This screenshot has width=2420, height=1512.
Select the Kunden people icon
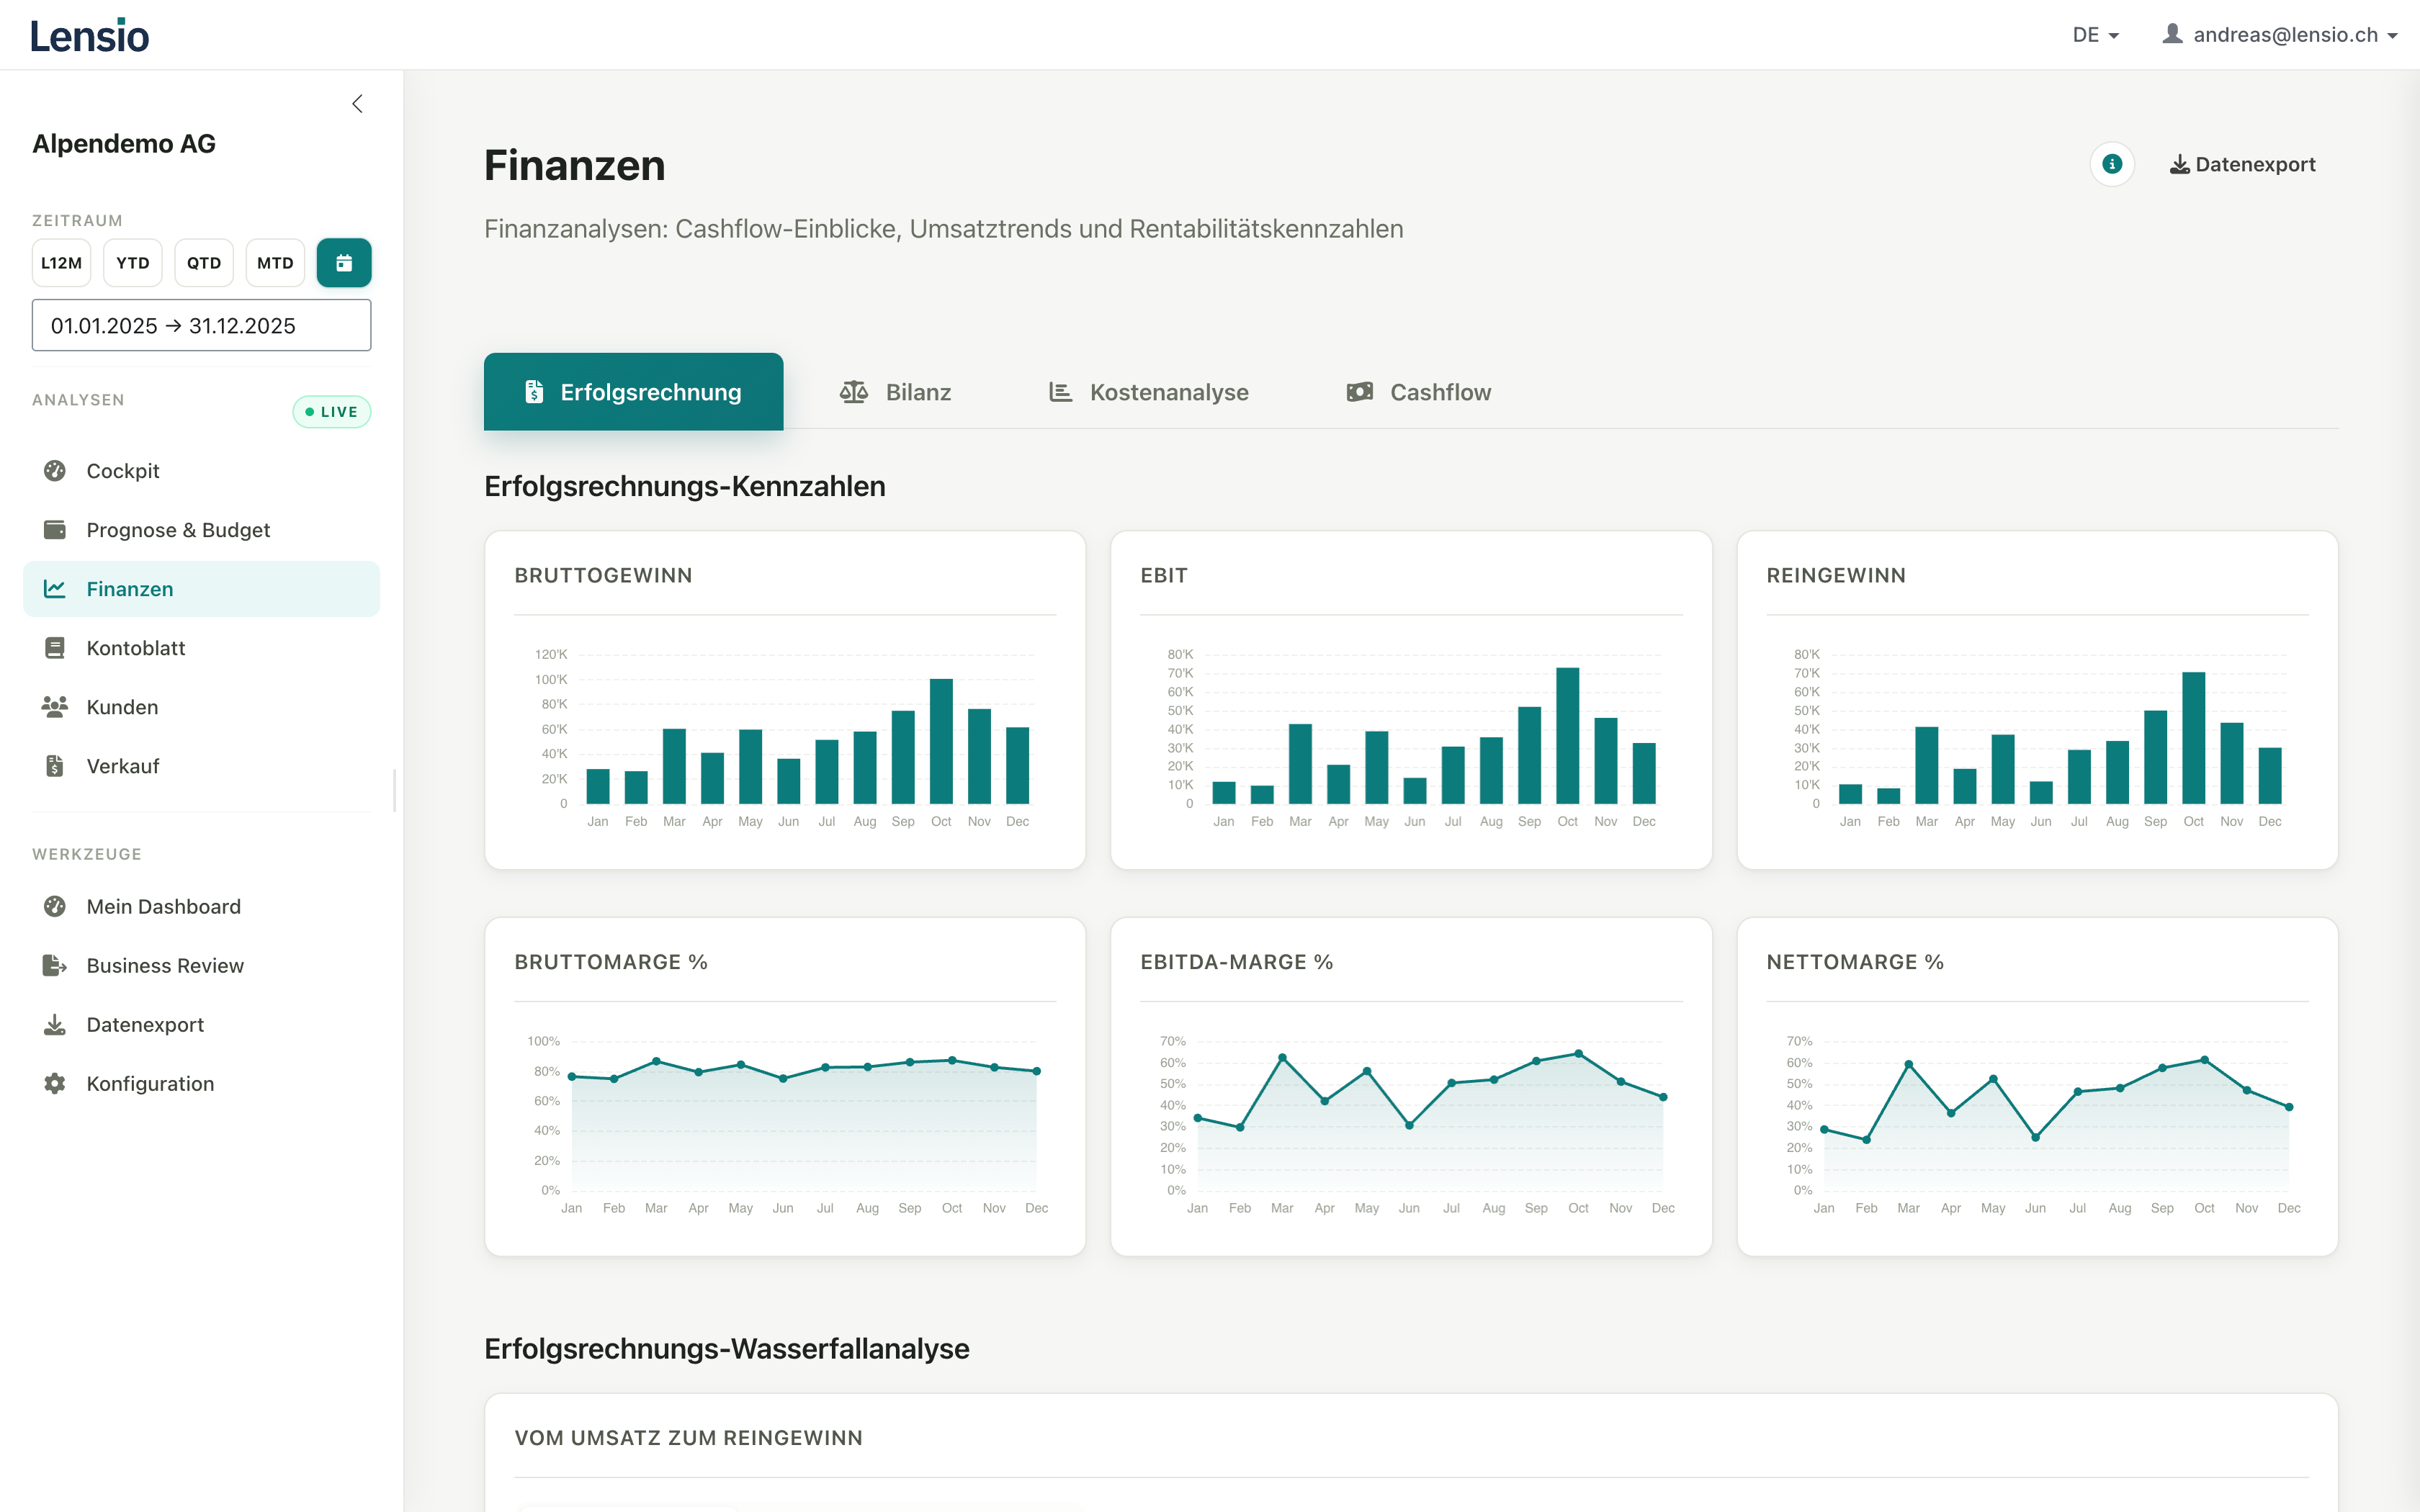click(x=55, y=706)
